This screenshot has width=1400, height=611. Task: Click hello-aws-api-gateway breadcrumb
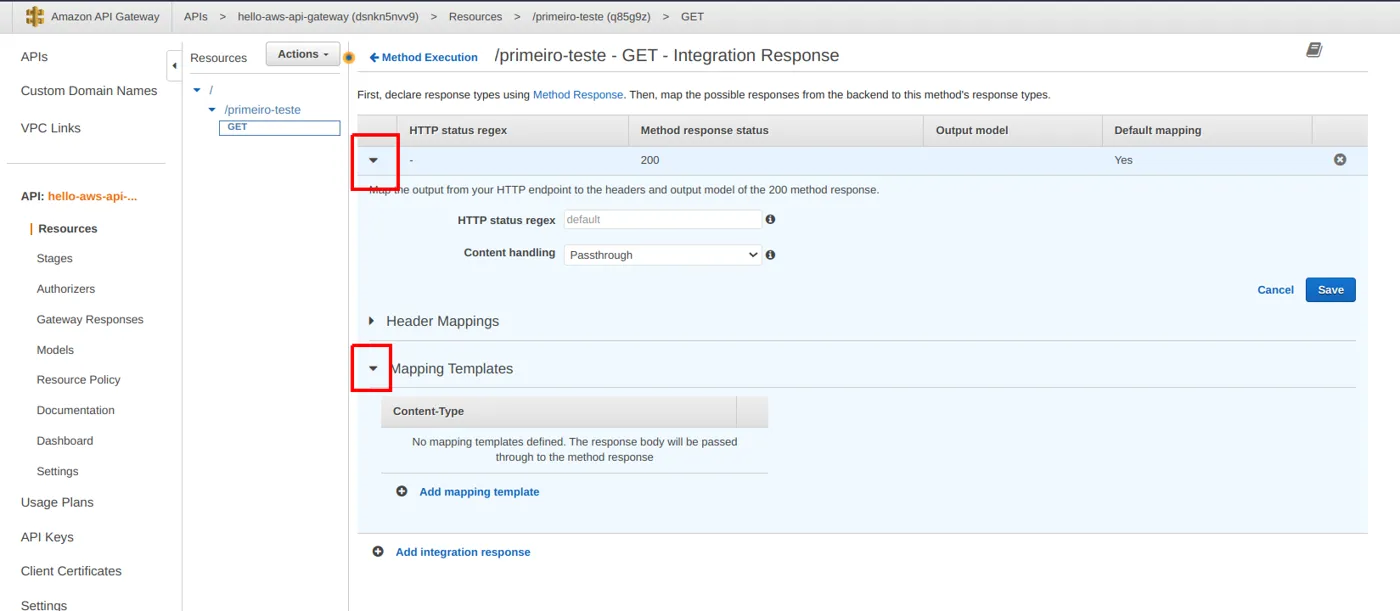click(x=328, y=17)
